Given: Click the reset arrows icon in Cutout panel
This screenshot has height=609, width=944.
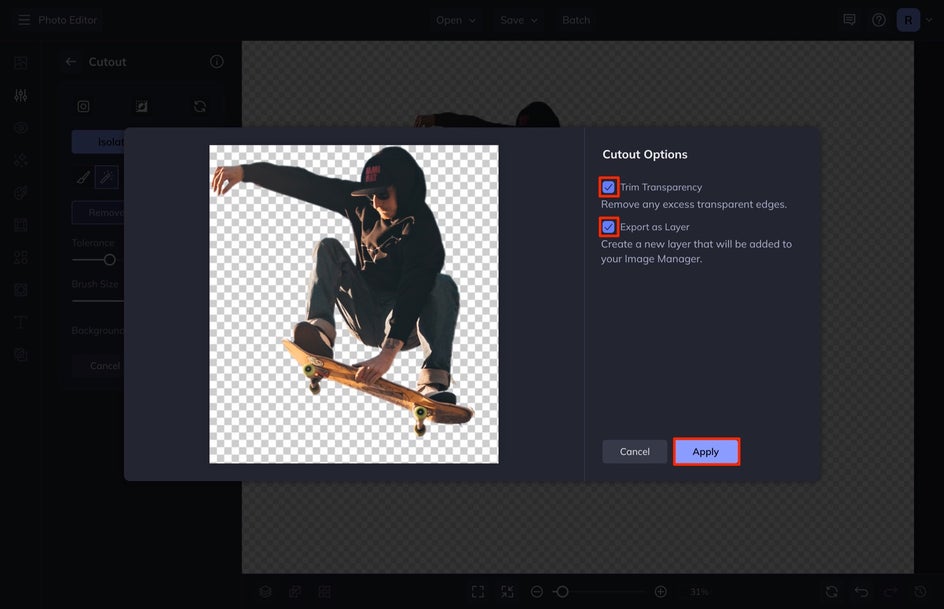Looking at the screenshot, I should point(200,107).
